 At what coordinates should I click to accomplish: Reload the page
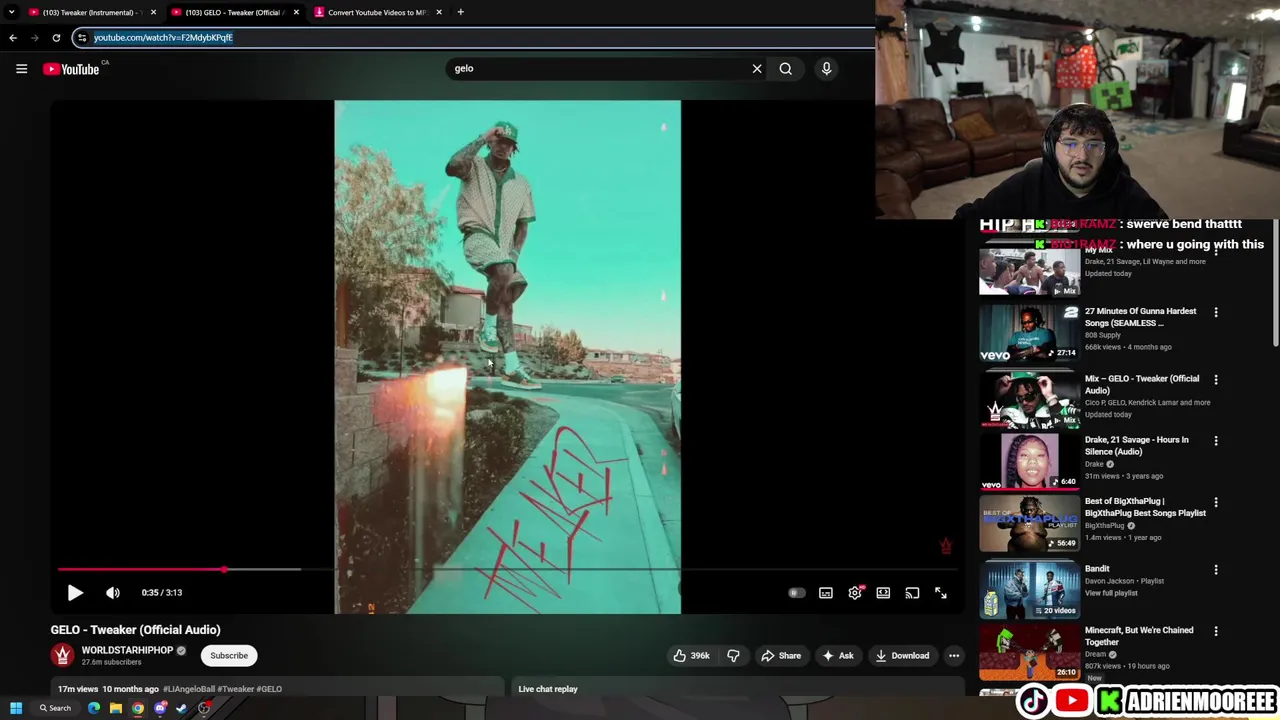point(56,38)
